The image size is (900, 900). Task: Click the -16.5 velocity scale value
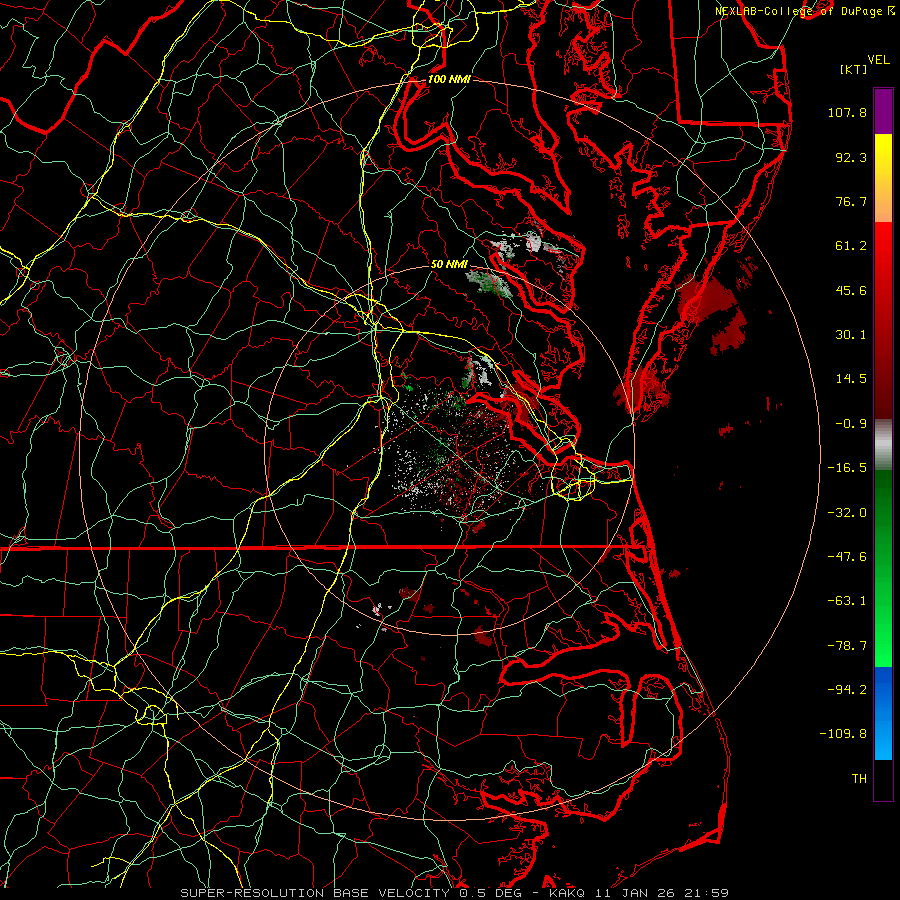tap(847, 468)
